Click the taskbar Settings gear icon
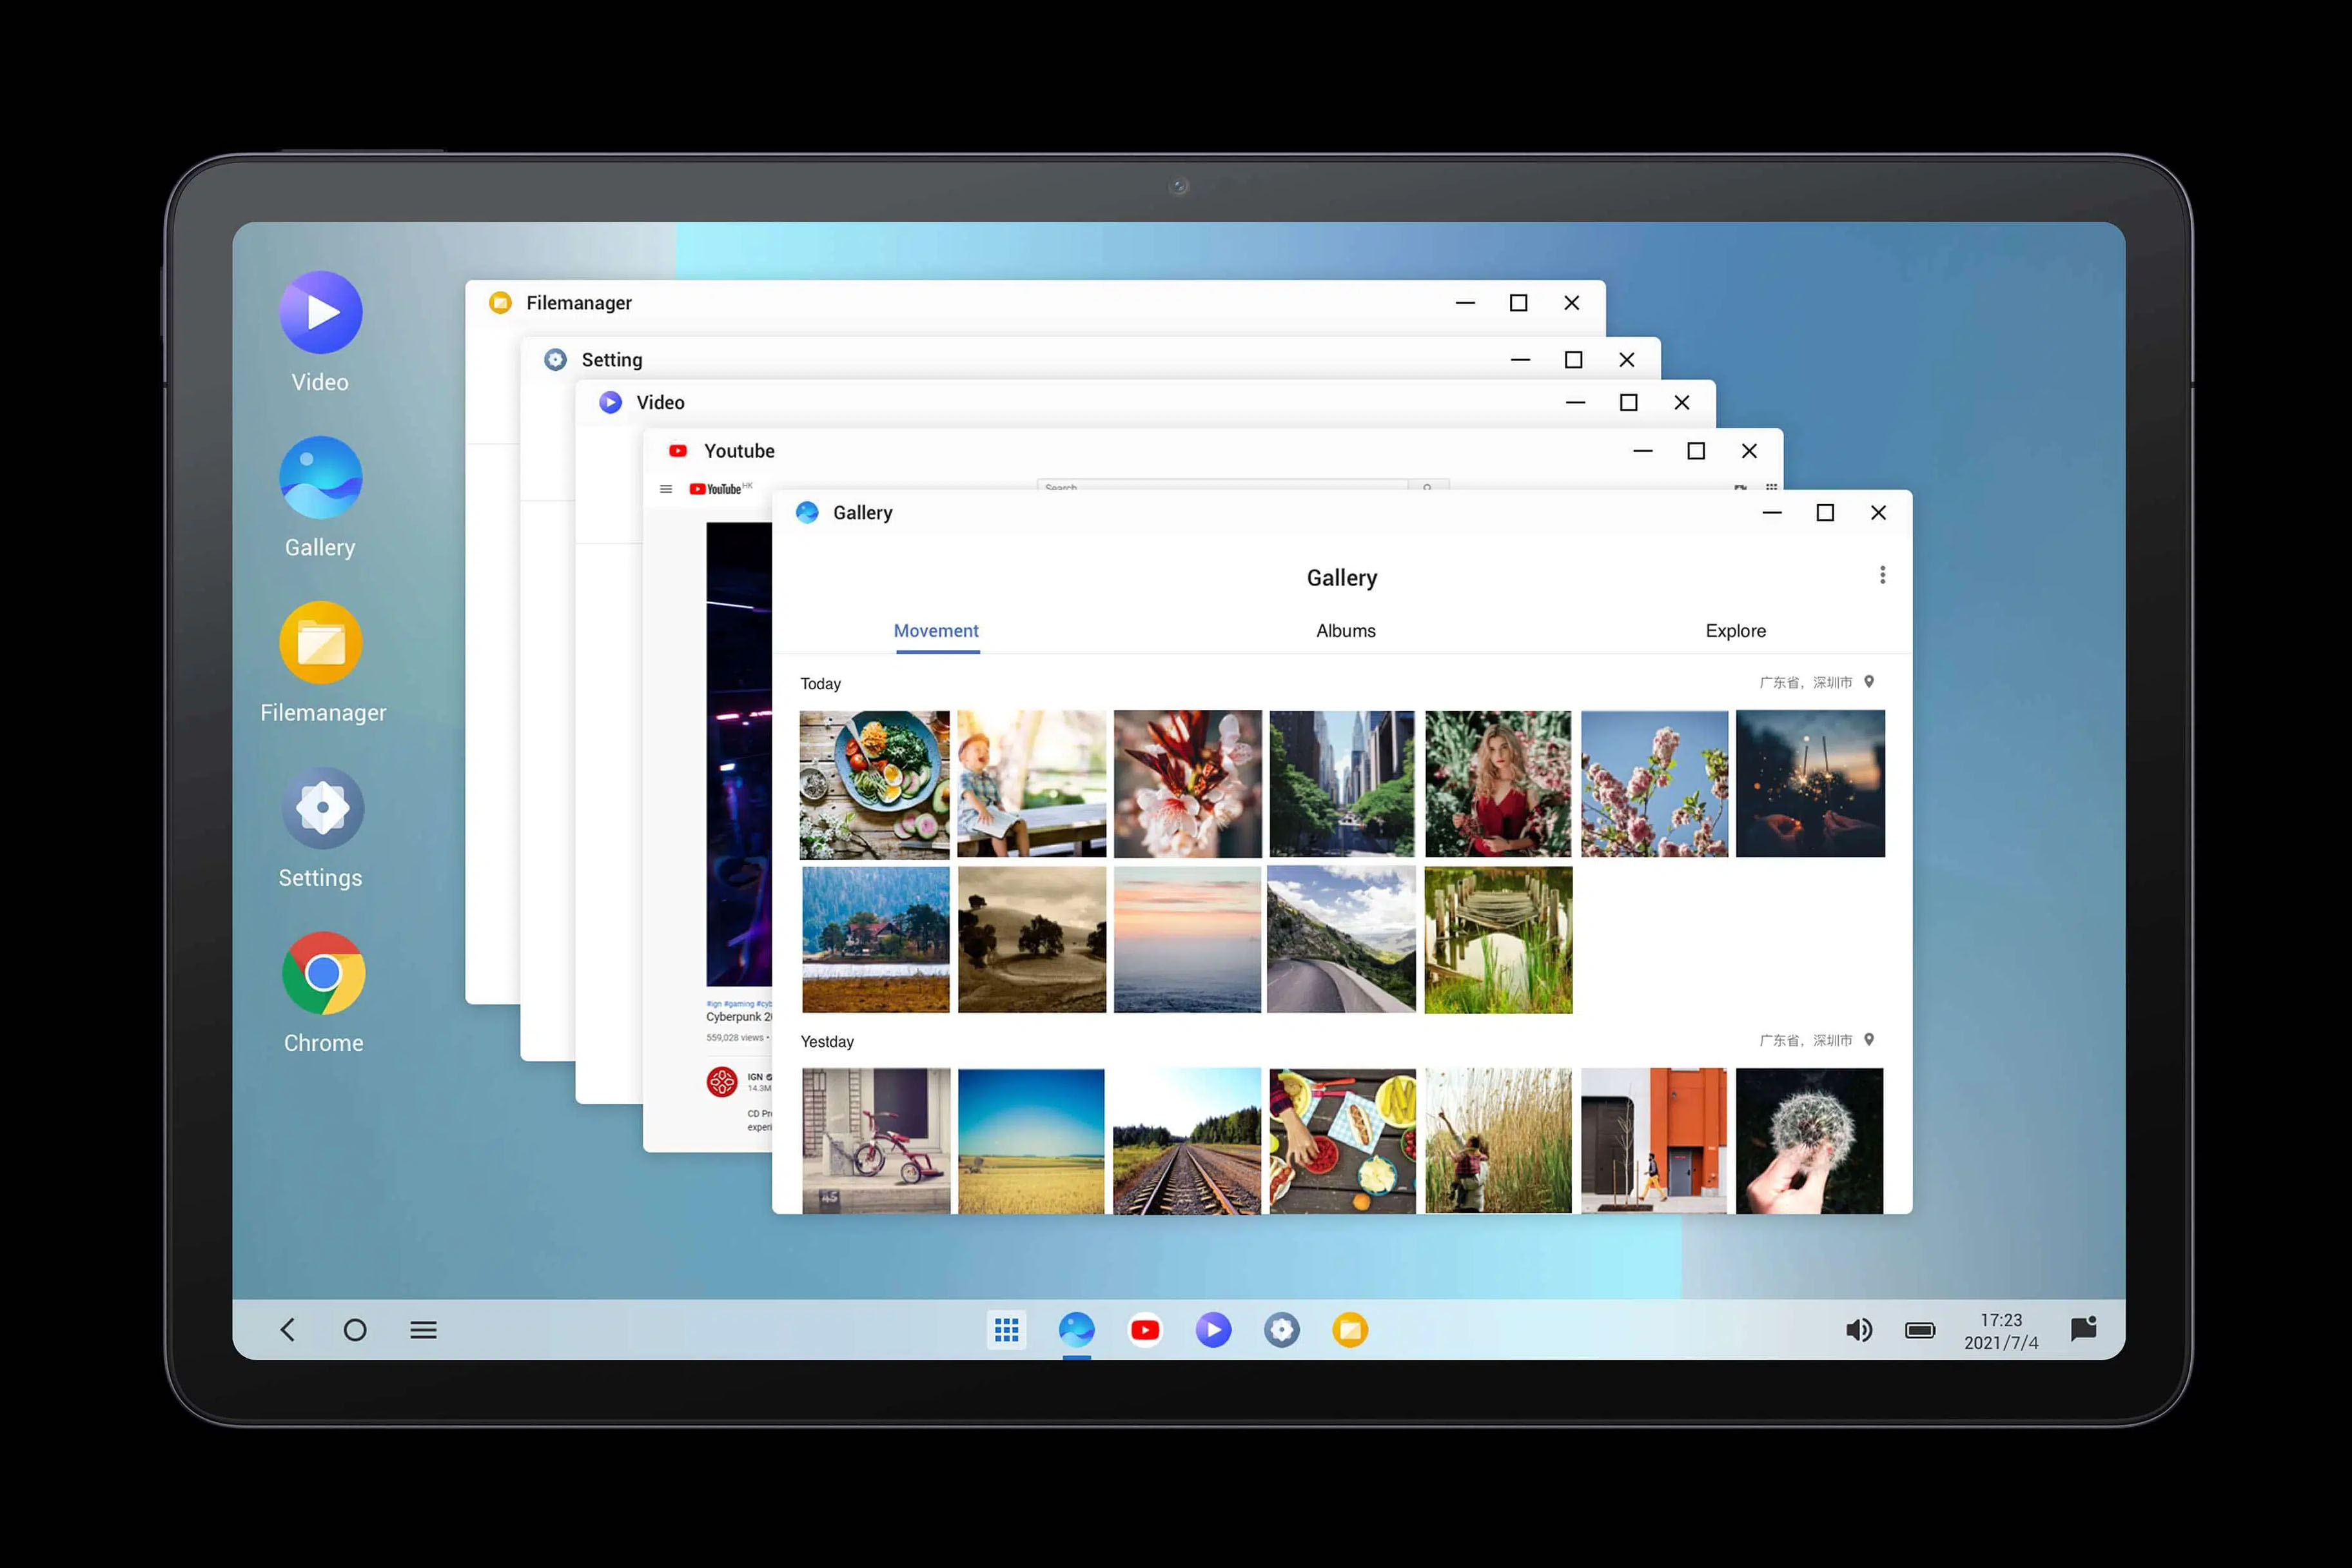The image size is (2352, 1568). [1281, 1330]
